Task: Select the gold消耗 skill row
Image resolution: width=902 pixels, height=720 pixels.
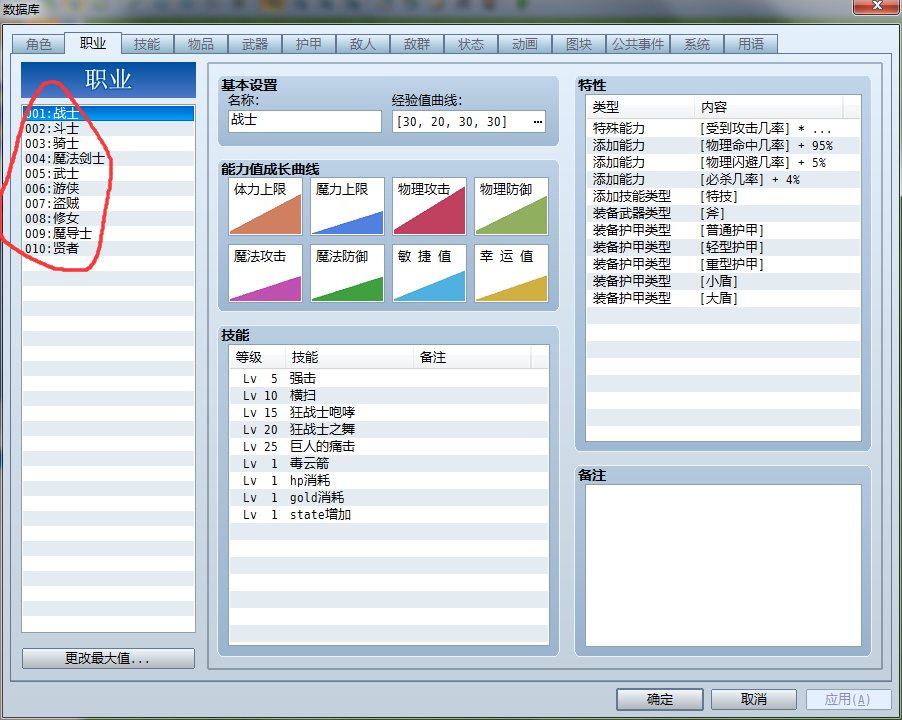Action: 389,497
